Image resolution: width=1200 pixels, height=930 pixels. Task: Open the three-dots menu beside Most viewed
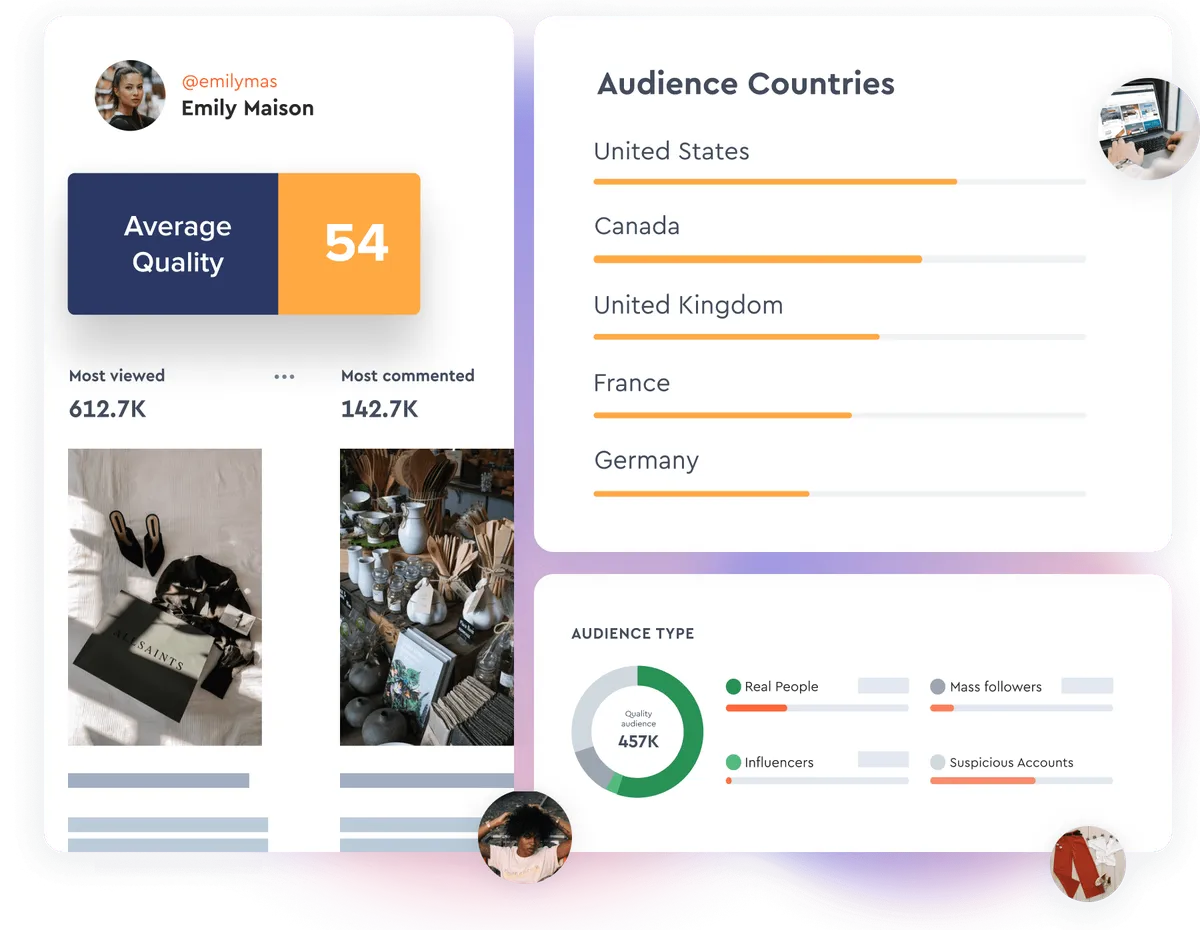284,377
